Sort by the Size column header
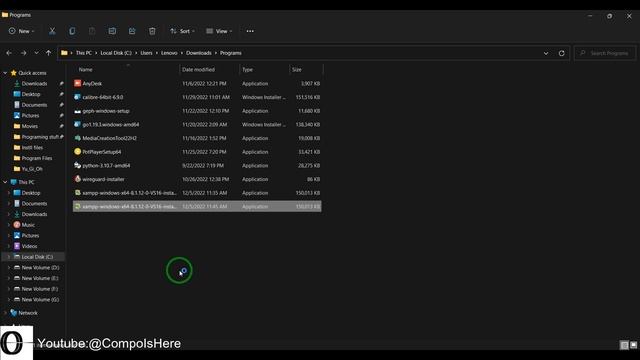Image resolution: width=640 pixels, height=360 pixels. [x=297, y=70]
